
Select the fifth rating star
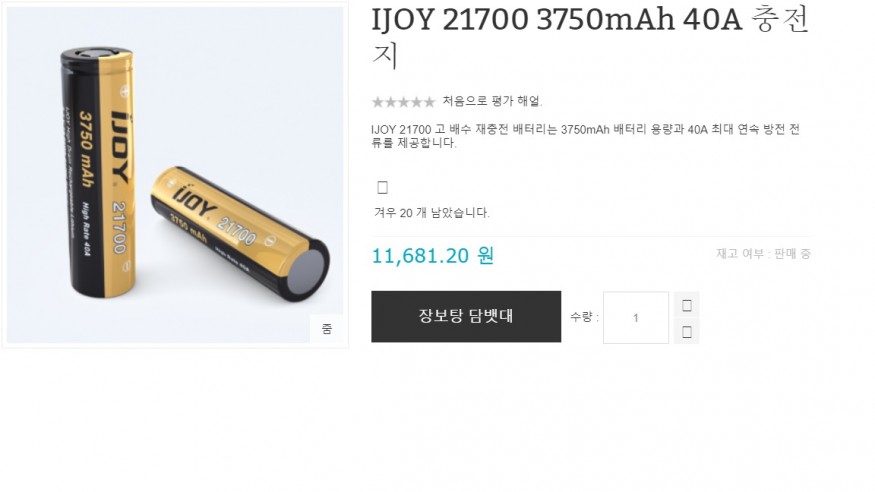pyautogui.click(x=429, y=102)
